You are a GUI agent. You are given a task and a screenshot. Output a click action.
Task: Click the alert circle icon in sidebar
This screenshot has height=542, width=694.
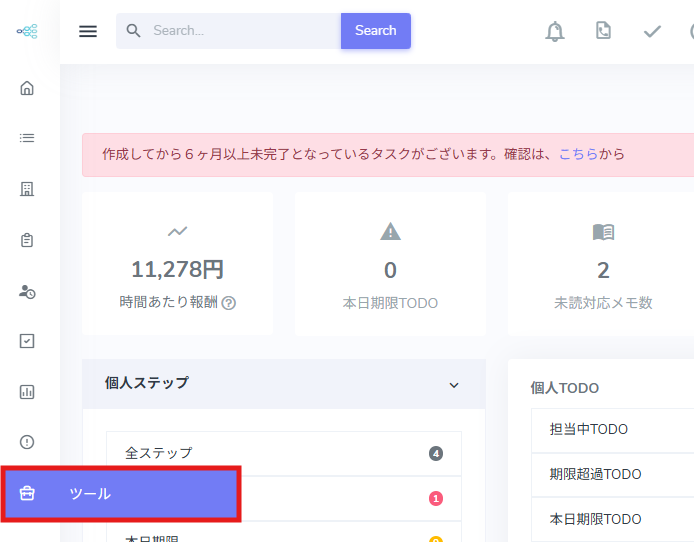(27, 442)
